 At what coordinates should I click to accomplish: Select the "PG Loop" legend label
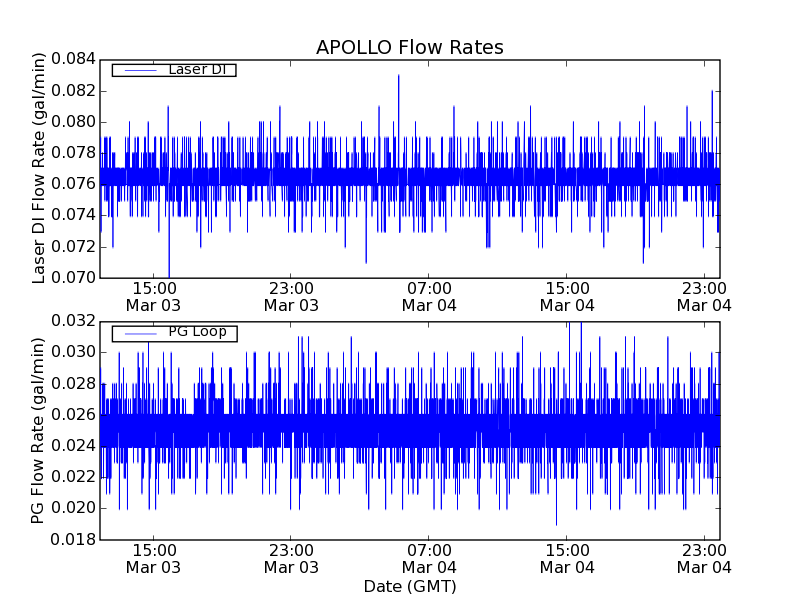(x=197, y=332)
